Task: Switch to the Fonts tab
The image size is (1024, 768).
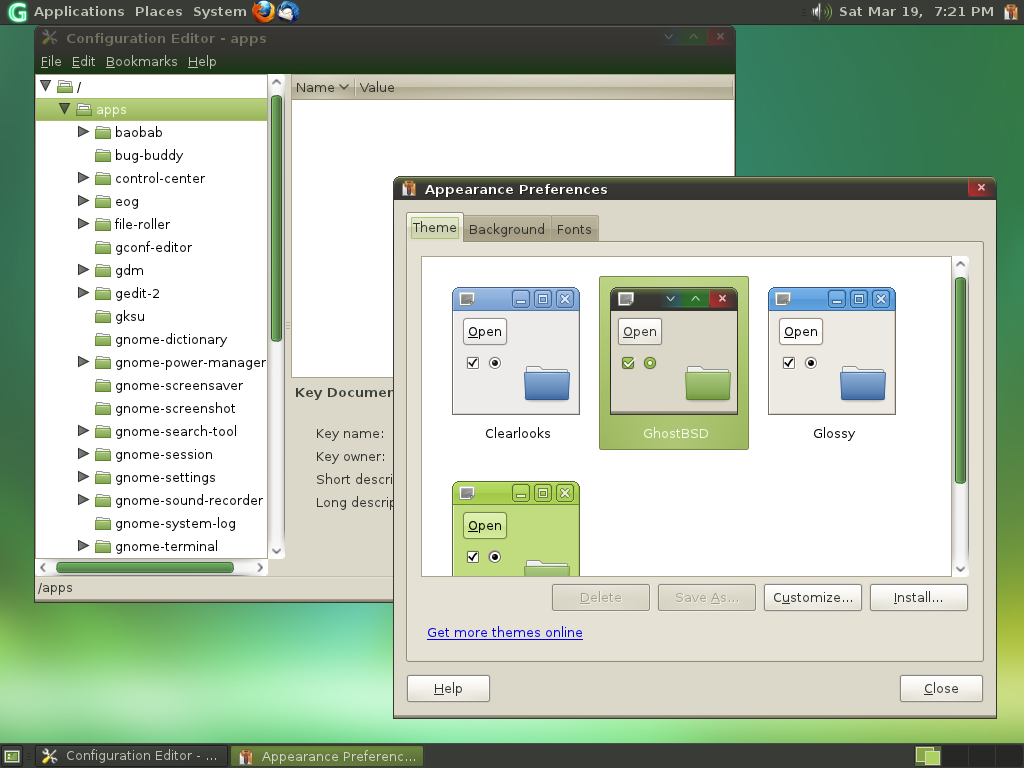Action: click(574, 229)
